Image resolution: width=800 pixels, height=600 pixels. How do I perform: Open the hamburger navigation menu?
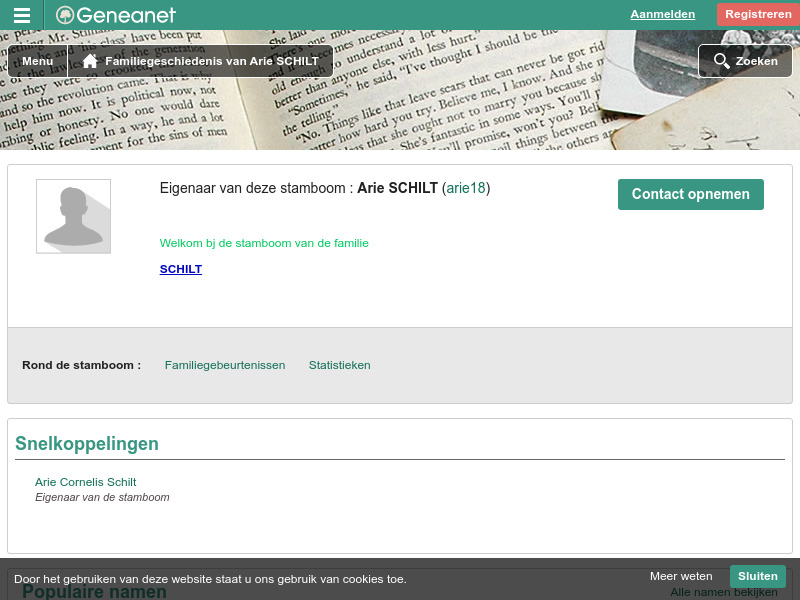(x=21, y=14)
